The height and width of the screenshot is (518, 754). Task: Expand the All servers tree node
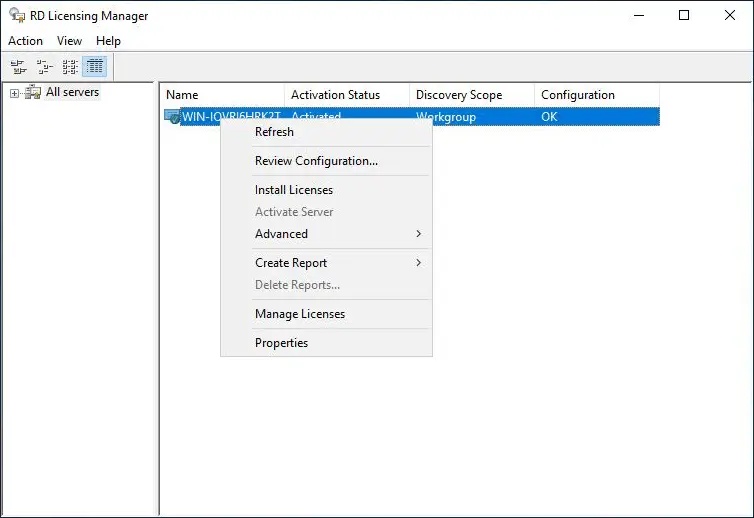point(14,93)
